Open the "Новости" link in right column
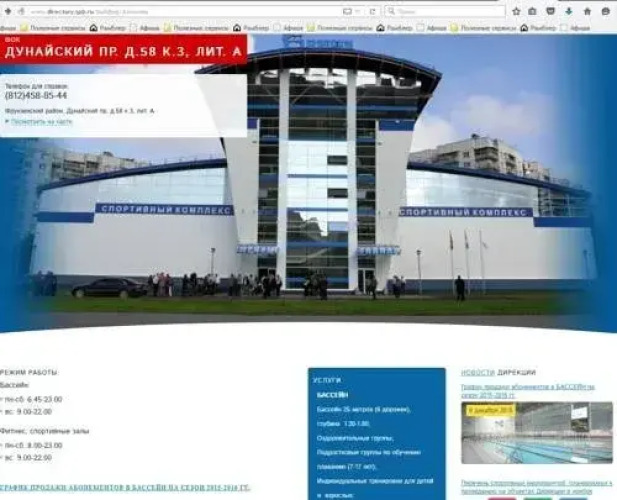The image size is (617, 500). 478,372
